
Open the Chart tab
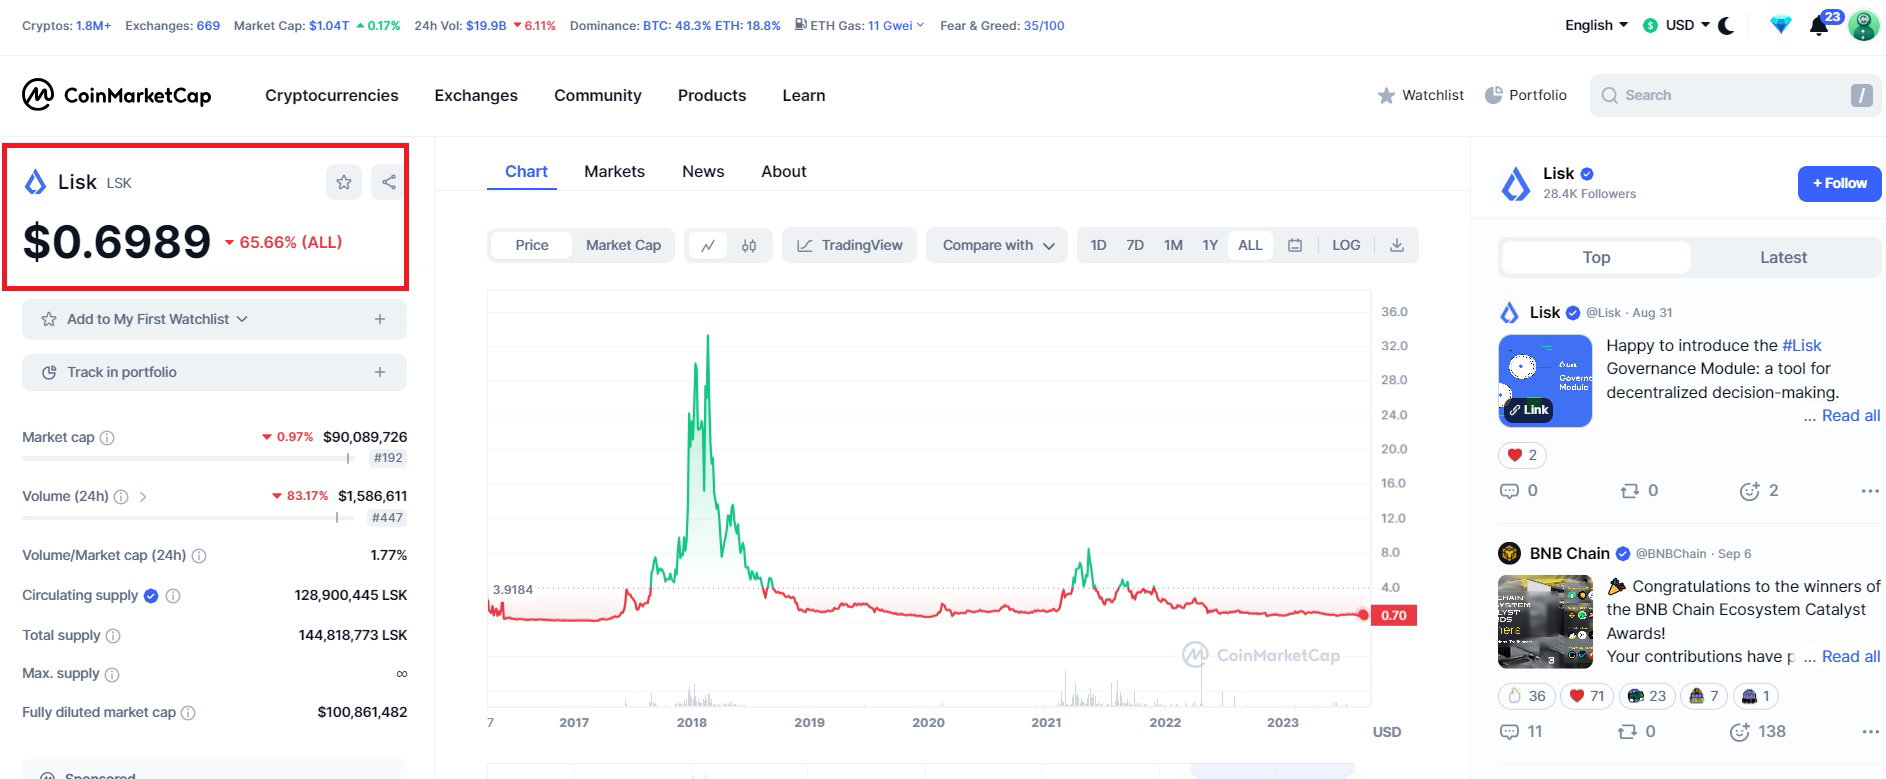(526, 172)
